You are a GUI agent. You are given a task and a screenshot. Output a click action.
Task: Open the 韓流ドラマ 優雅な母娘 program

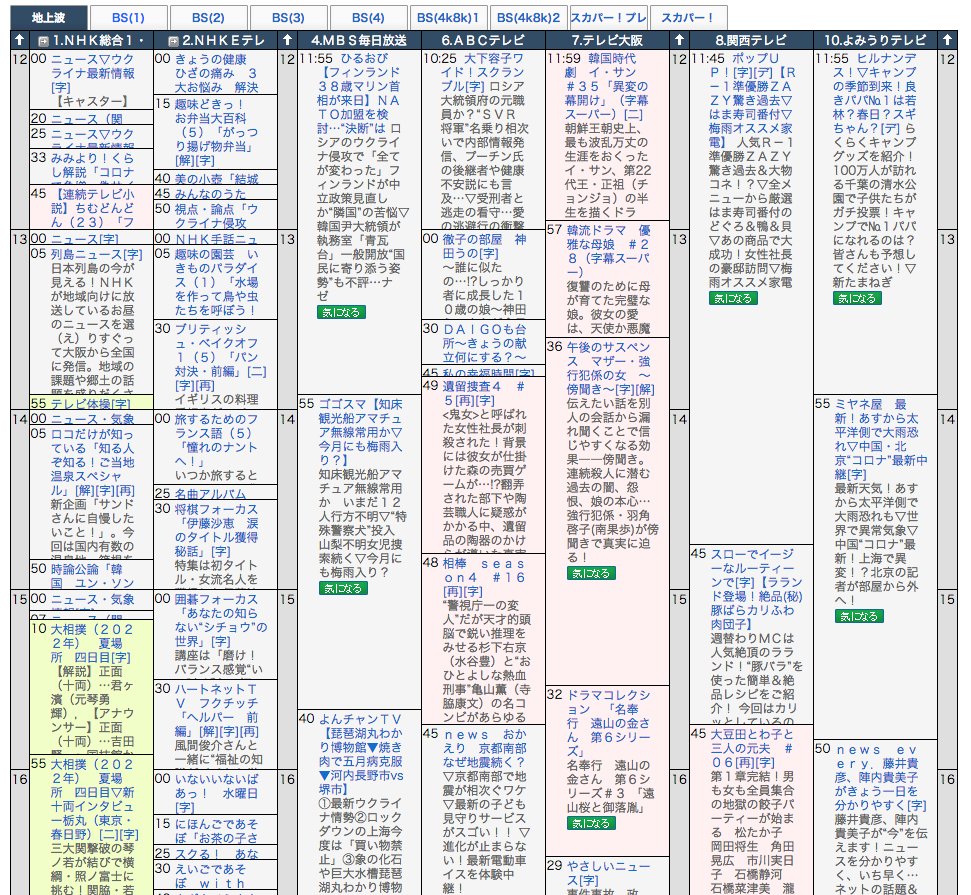[x=608, y=251]
